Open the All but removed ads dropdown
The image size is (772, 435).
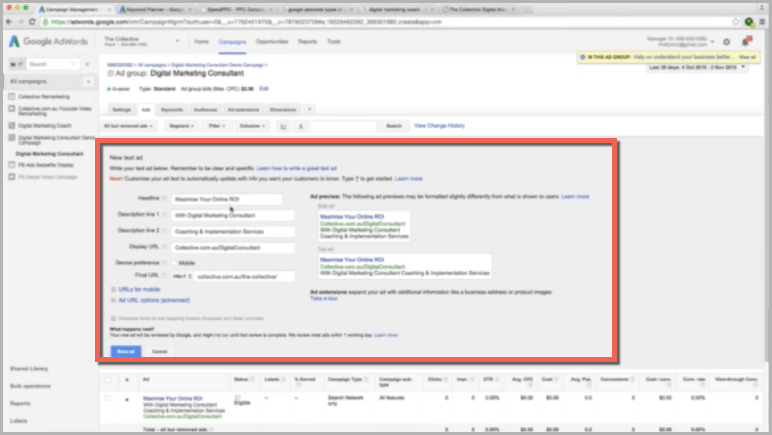pos(128,126)
